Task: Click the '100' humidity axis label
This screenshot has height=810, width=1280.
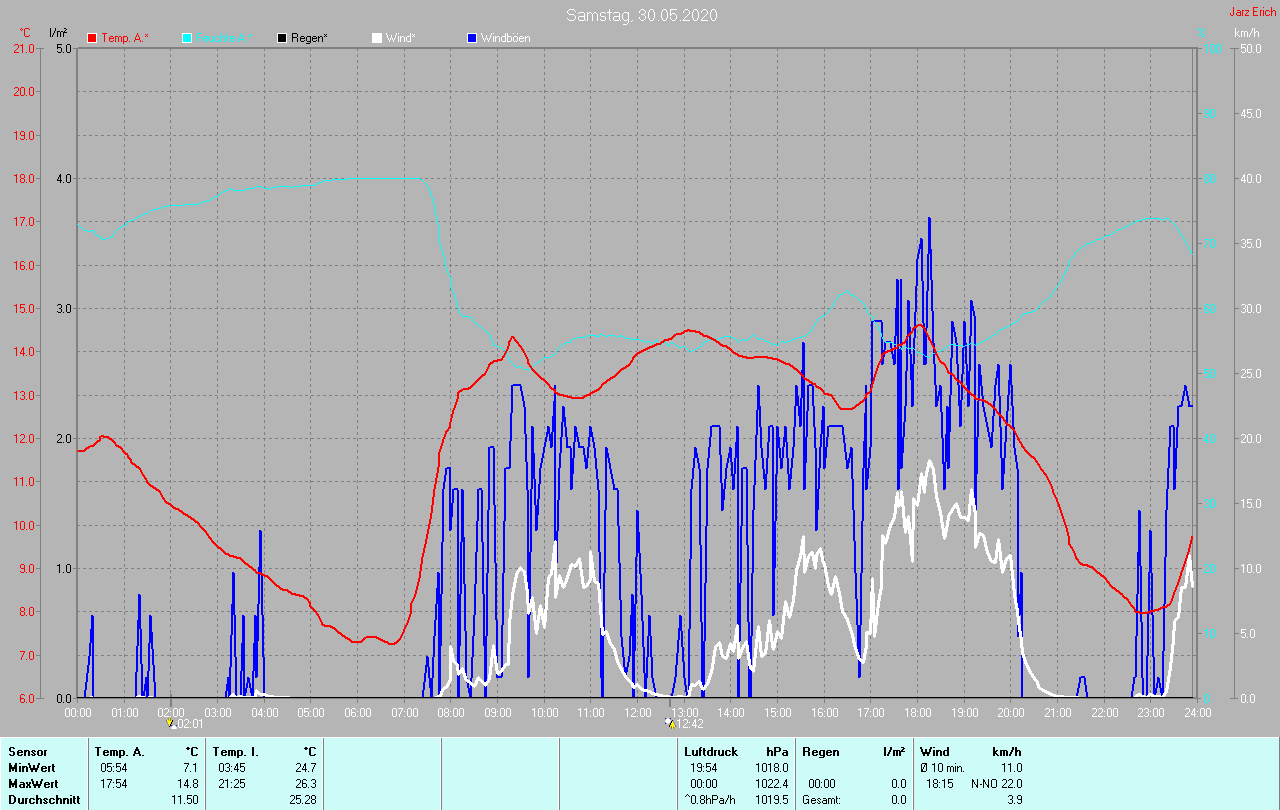Action: pyautogui.click(x=1211, y=48)
